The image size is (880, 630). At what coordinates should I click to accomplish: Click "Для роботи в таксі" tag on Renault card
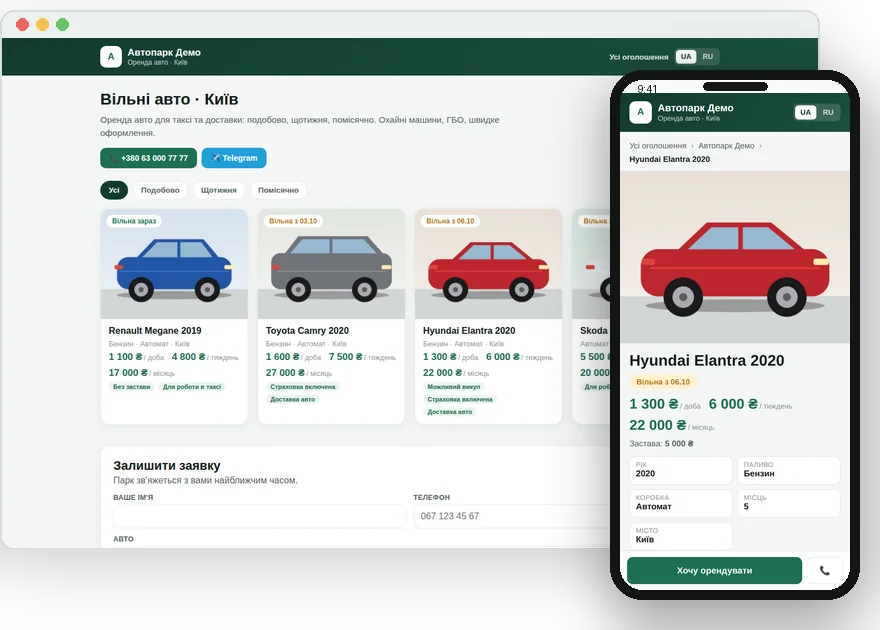192,387
